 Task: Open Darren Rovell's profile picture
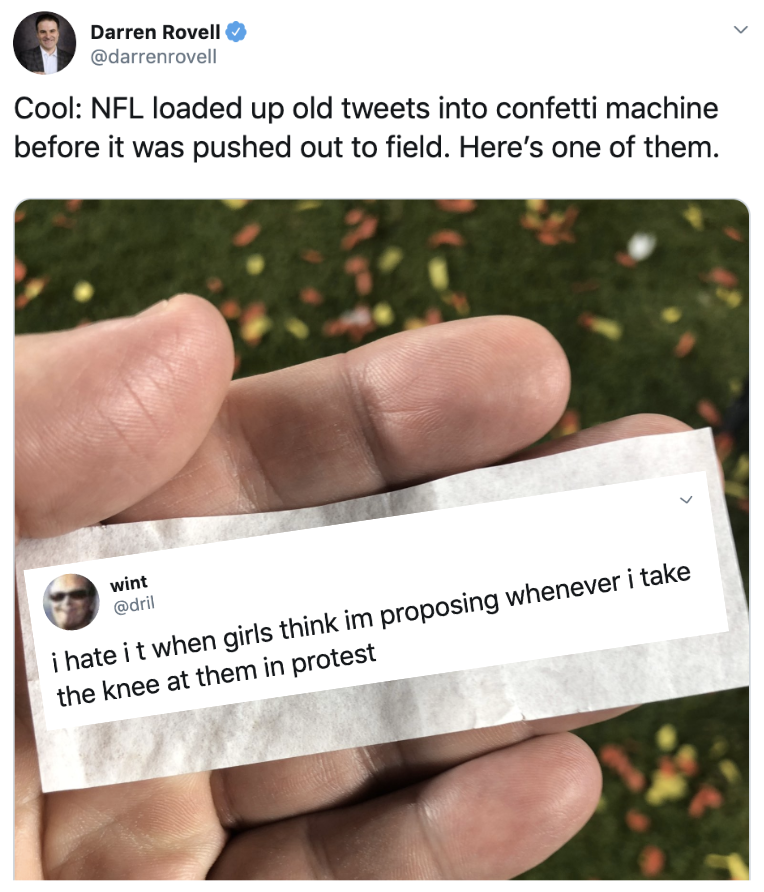44,43
